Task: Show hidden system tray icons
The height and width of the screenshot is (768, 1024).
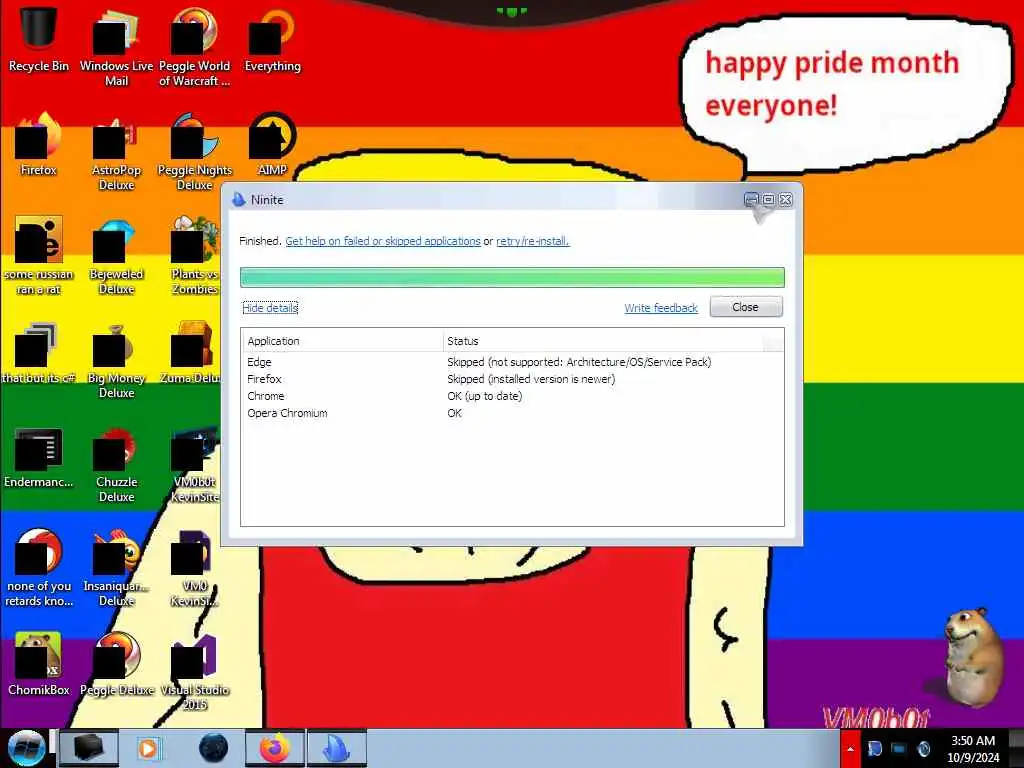Action: 850,748
